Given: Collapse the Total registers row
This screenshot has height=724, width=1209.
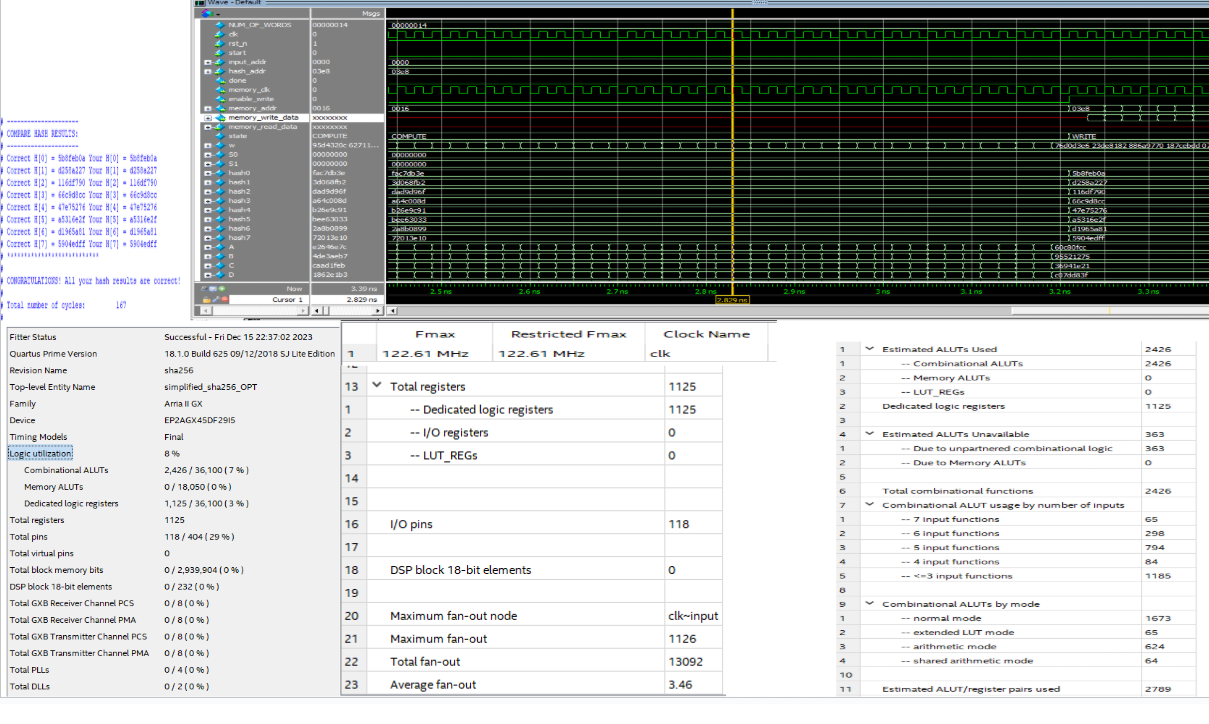Looking at the screenshot, I should (x=377, y=386).
